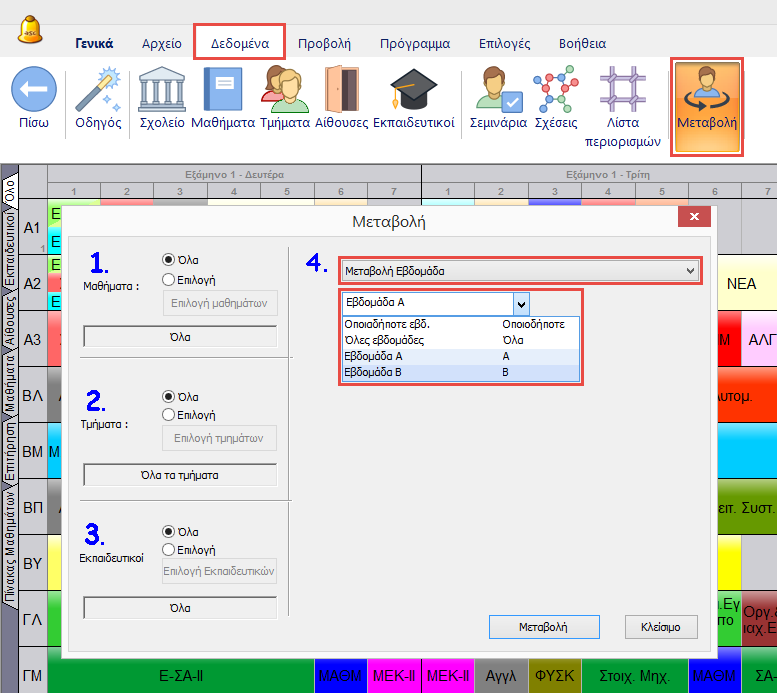Open the Τμήματα classes icon
This screenshot has height=693, width=777.
[284, 93]
